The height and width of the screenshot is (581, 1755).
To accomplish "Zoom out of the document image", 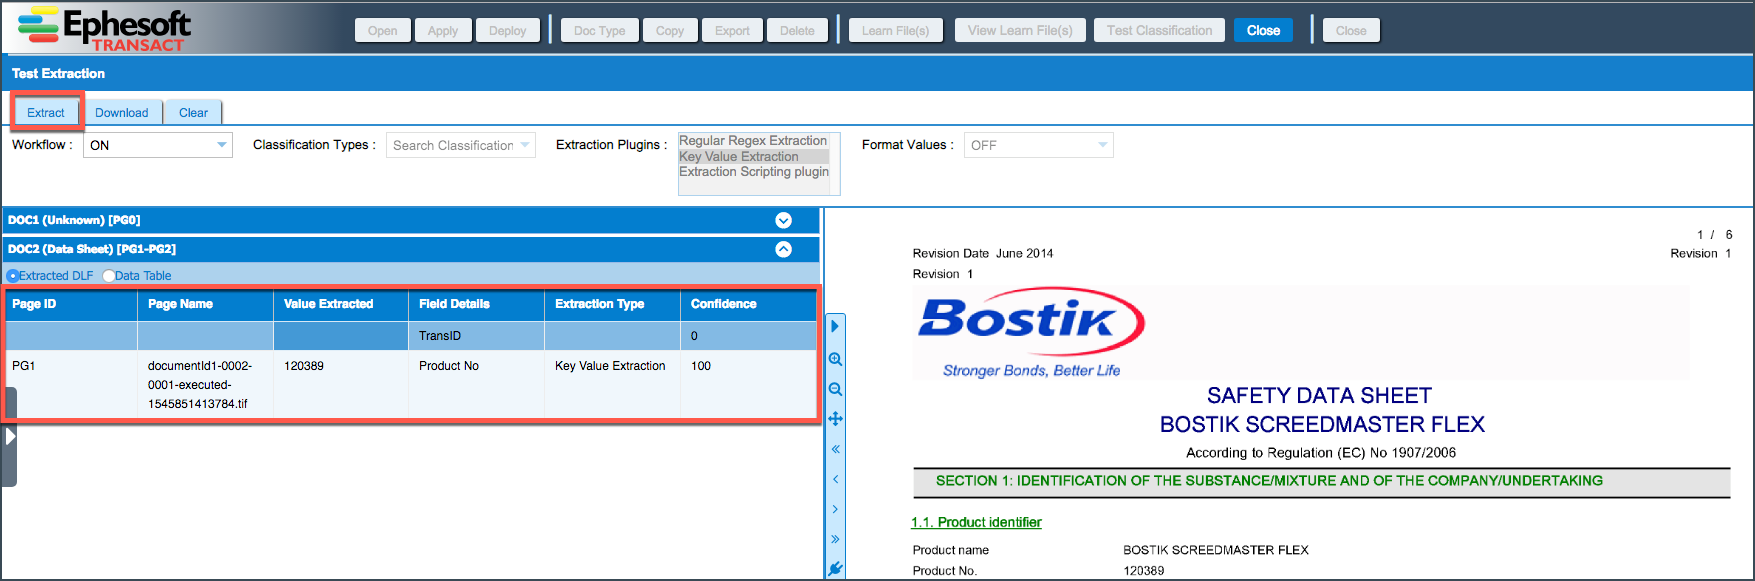I will click(835, 389).
